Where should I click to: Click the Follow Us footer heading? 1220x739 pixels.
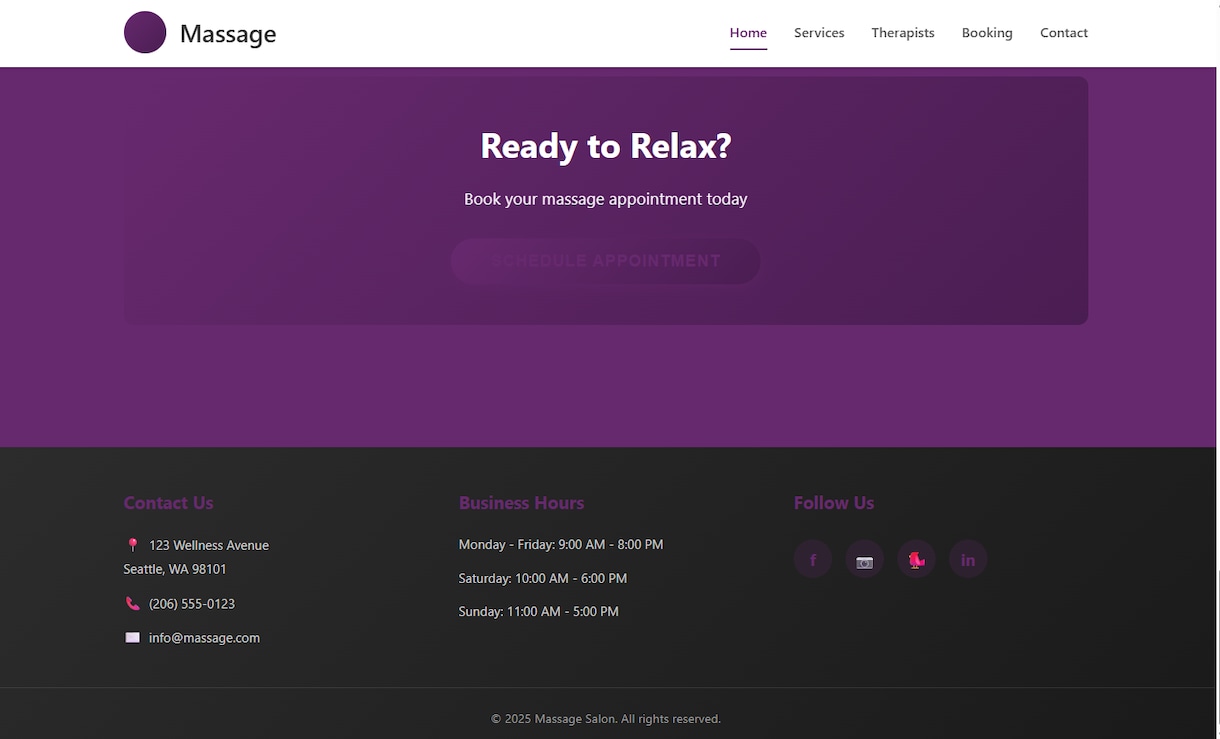tap(834, 503)
